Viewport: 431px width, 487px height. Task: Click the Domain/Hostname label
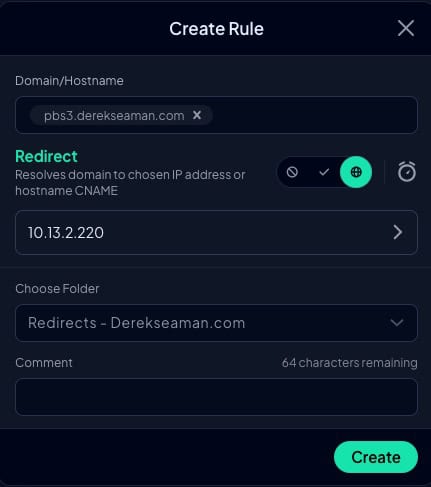coord(69,81)
